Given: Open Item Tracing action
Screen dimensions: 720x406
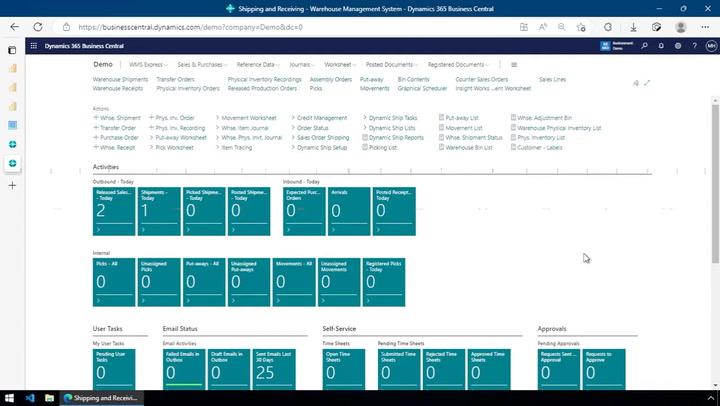Looking at the screenshot, I should click(234, 148).
